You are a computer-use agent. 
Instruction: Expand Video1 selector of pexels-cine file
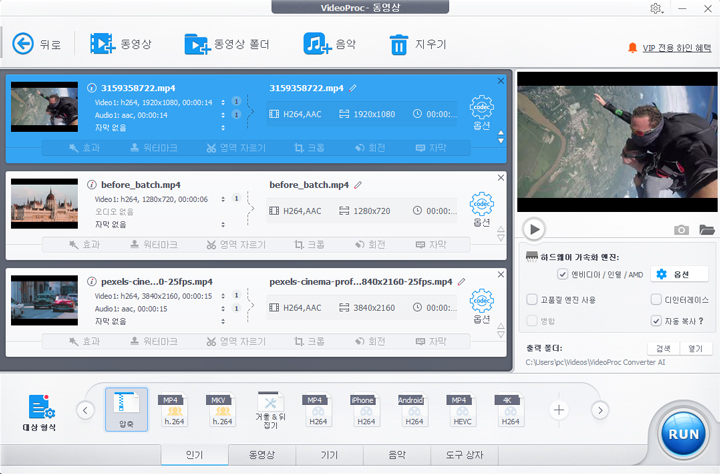click(223, 296)
